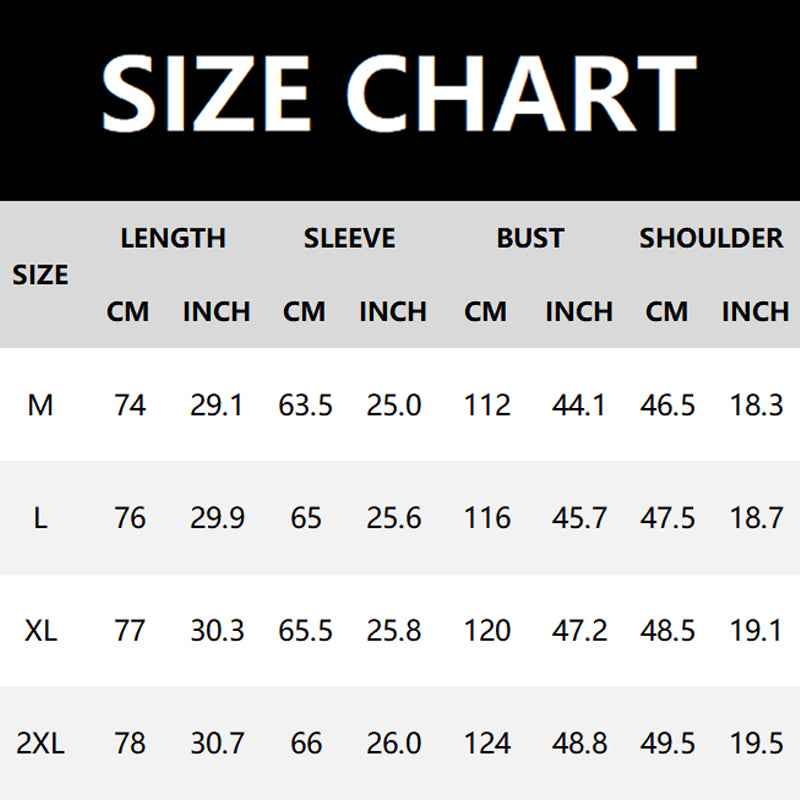Click the 18.7 inch shoulder value
Screen dimensions: 800x800
[755, 518]
